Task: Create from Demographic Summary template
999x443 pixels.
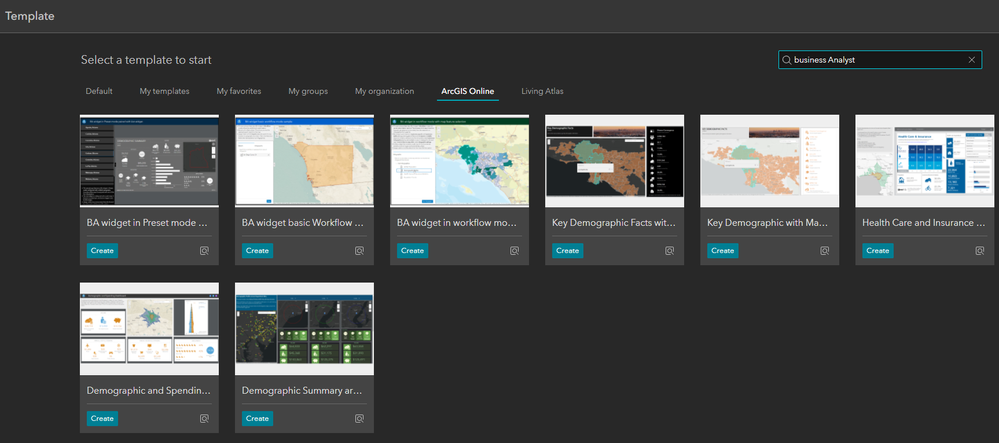Action: click(257, 418)
